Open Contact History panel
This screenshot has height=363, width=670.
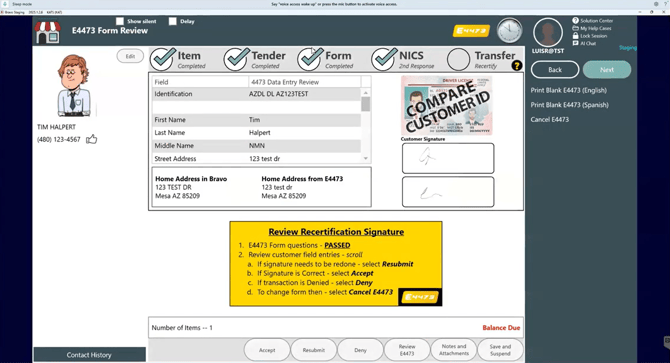tap(89, 355)
